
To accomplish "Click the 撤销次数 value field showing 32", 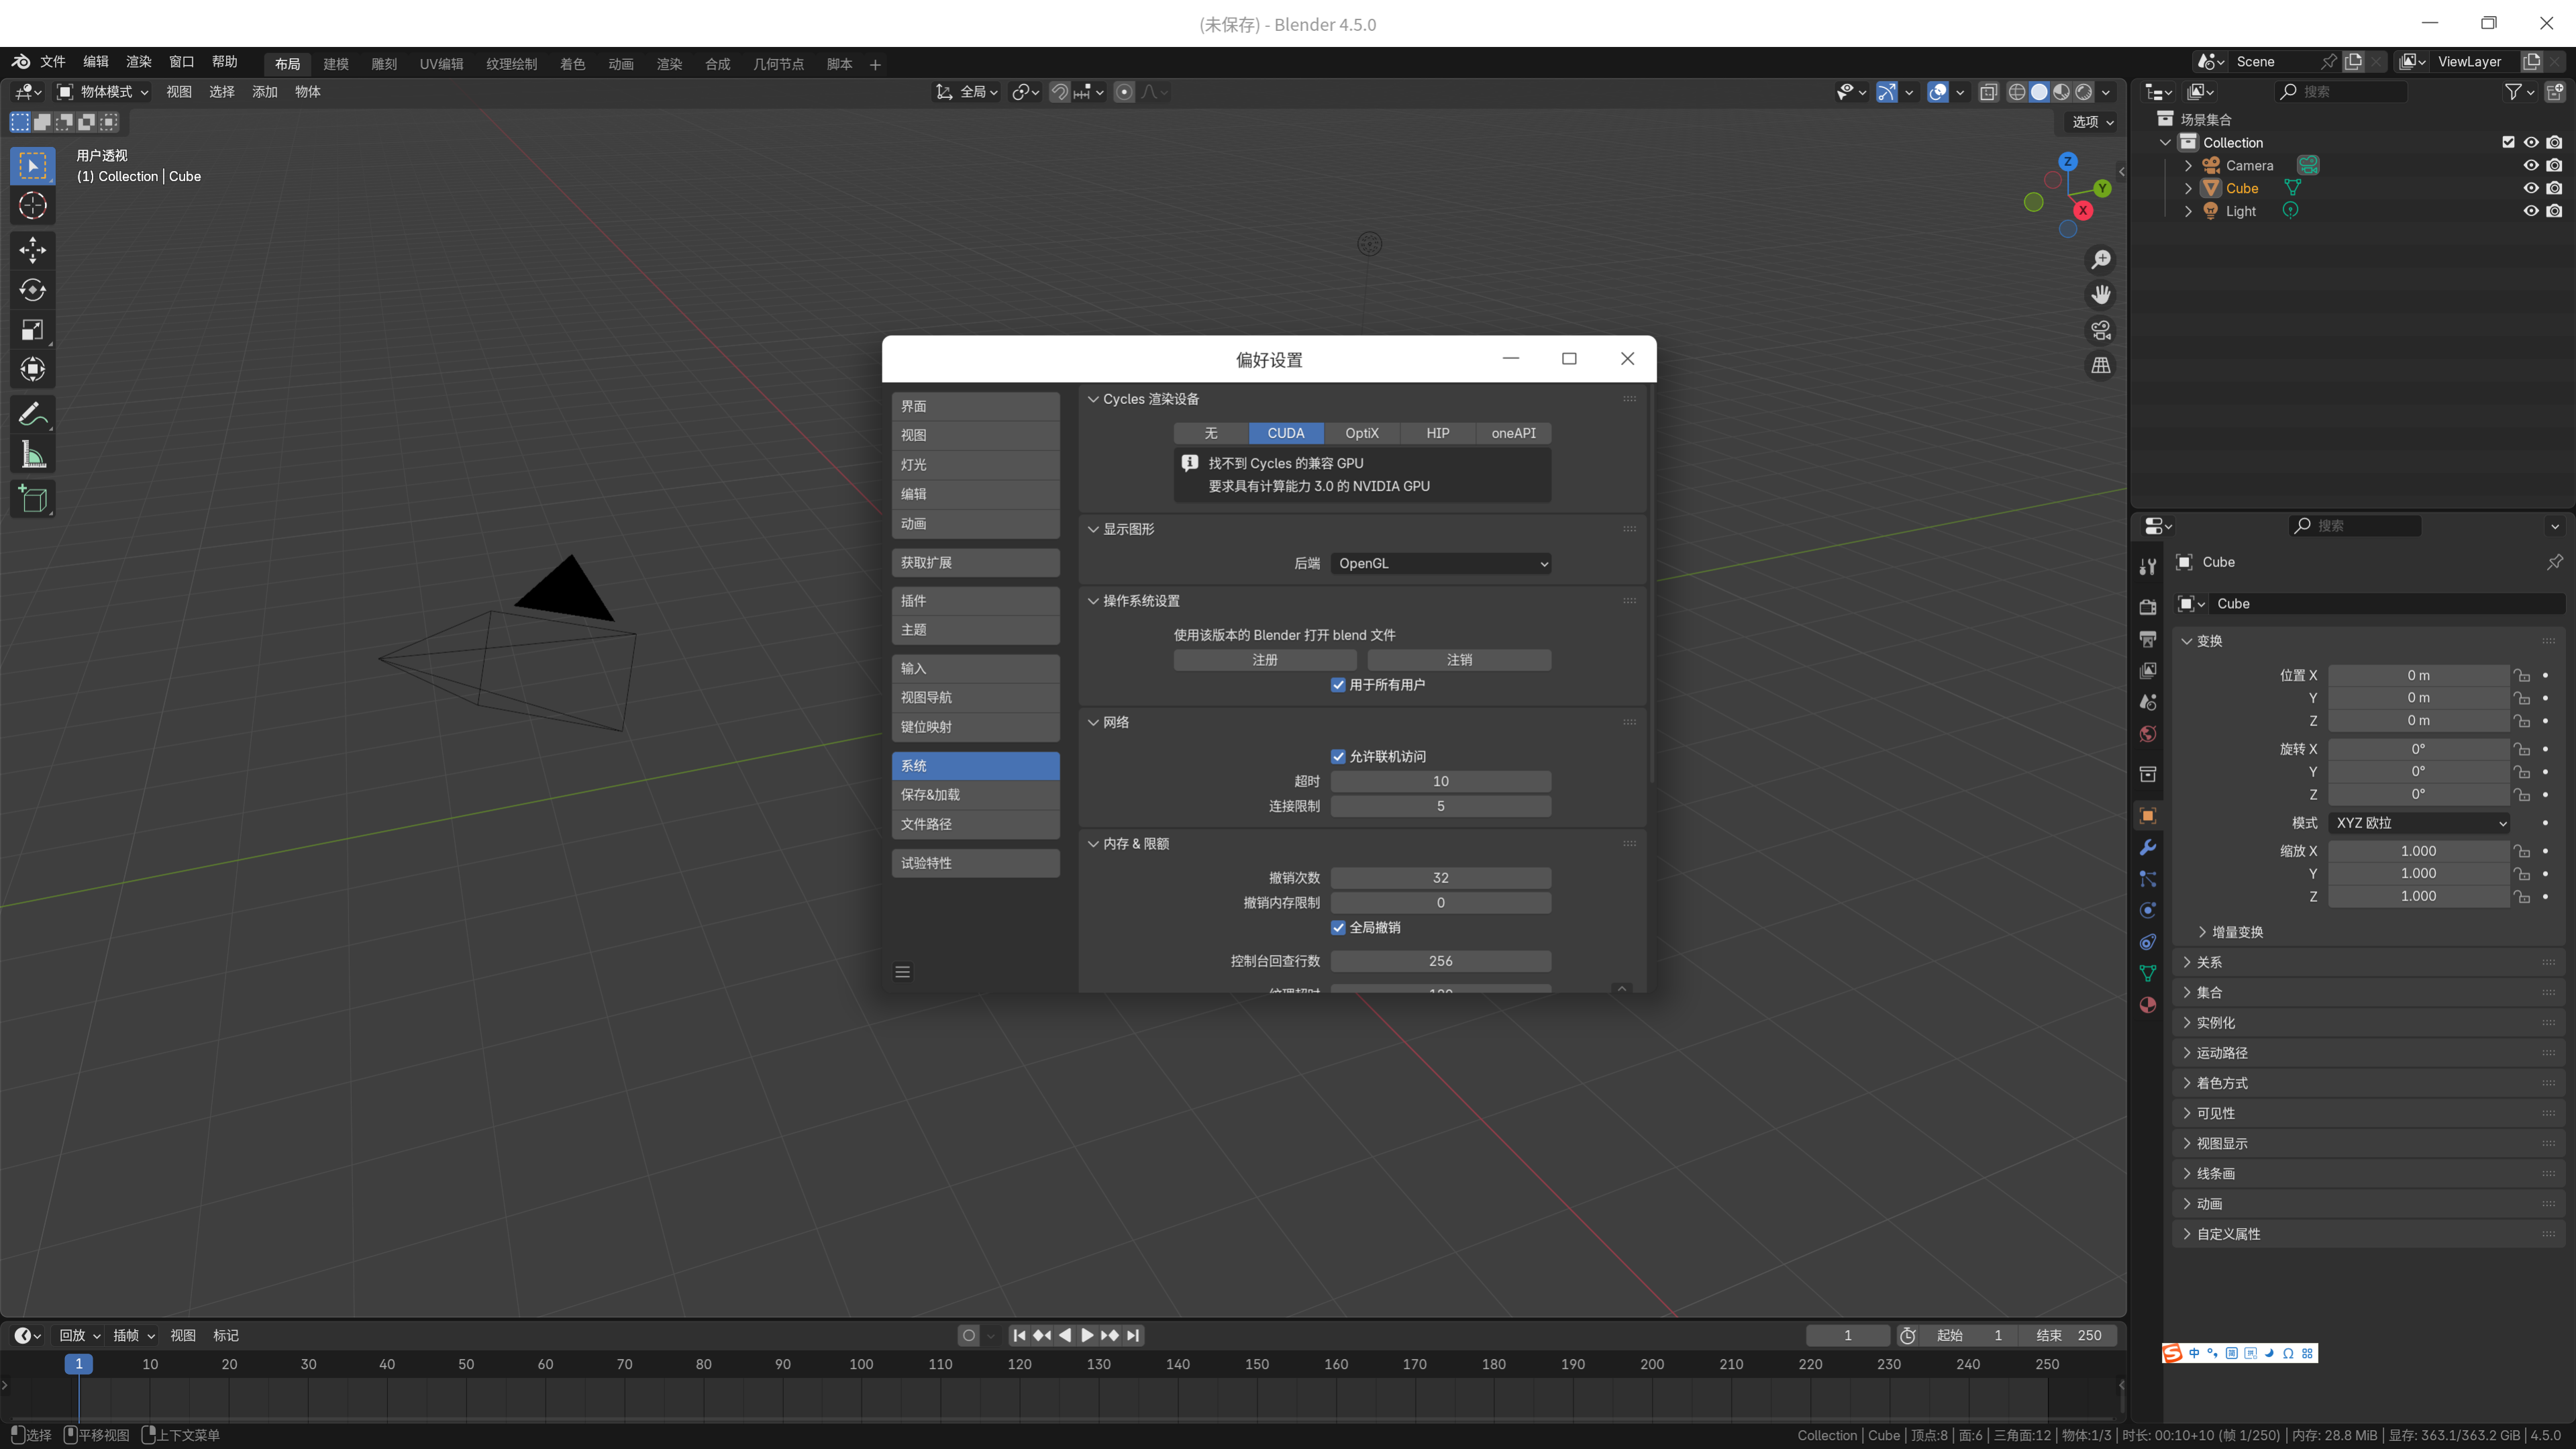I will pyautogui.click(x=1441, y=878).
